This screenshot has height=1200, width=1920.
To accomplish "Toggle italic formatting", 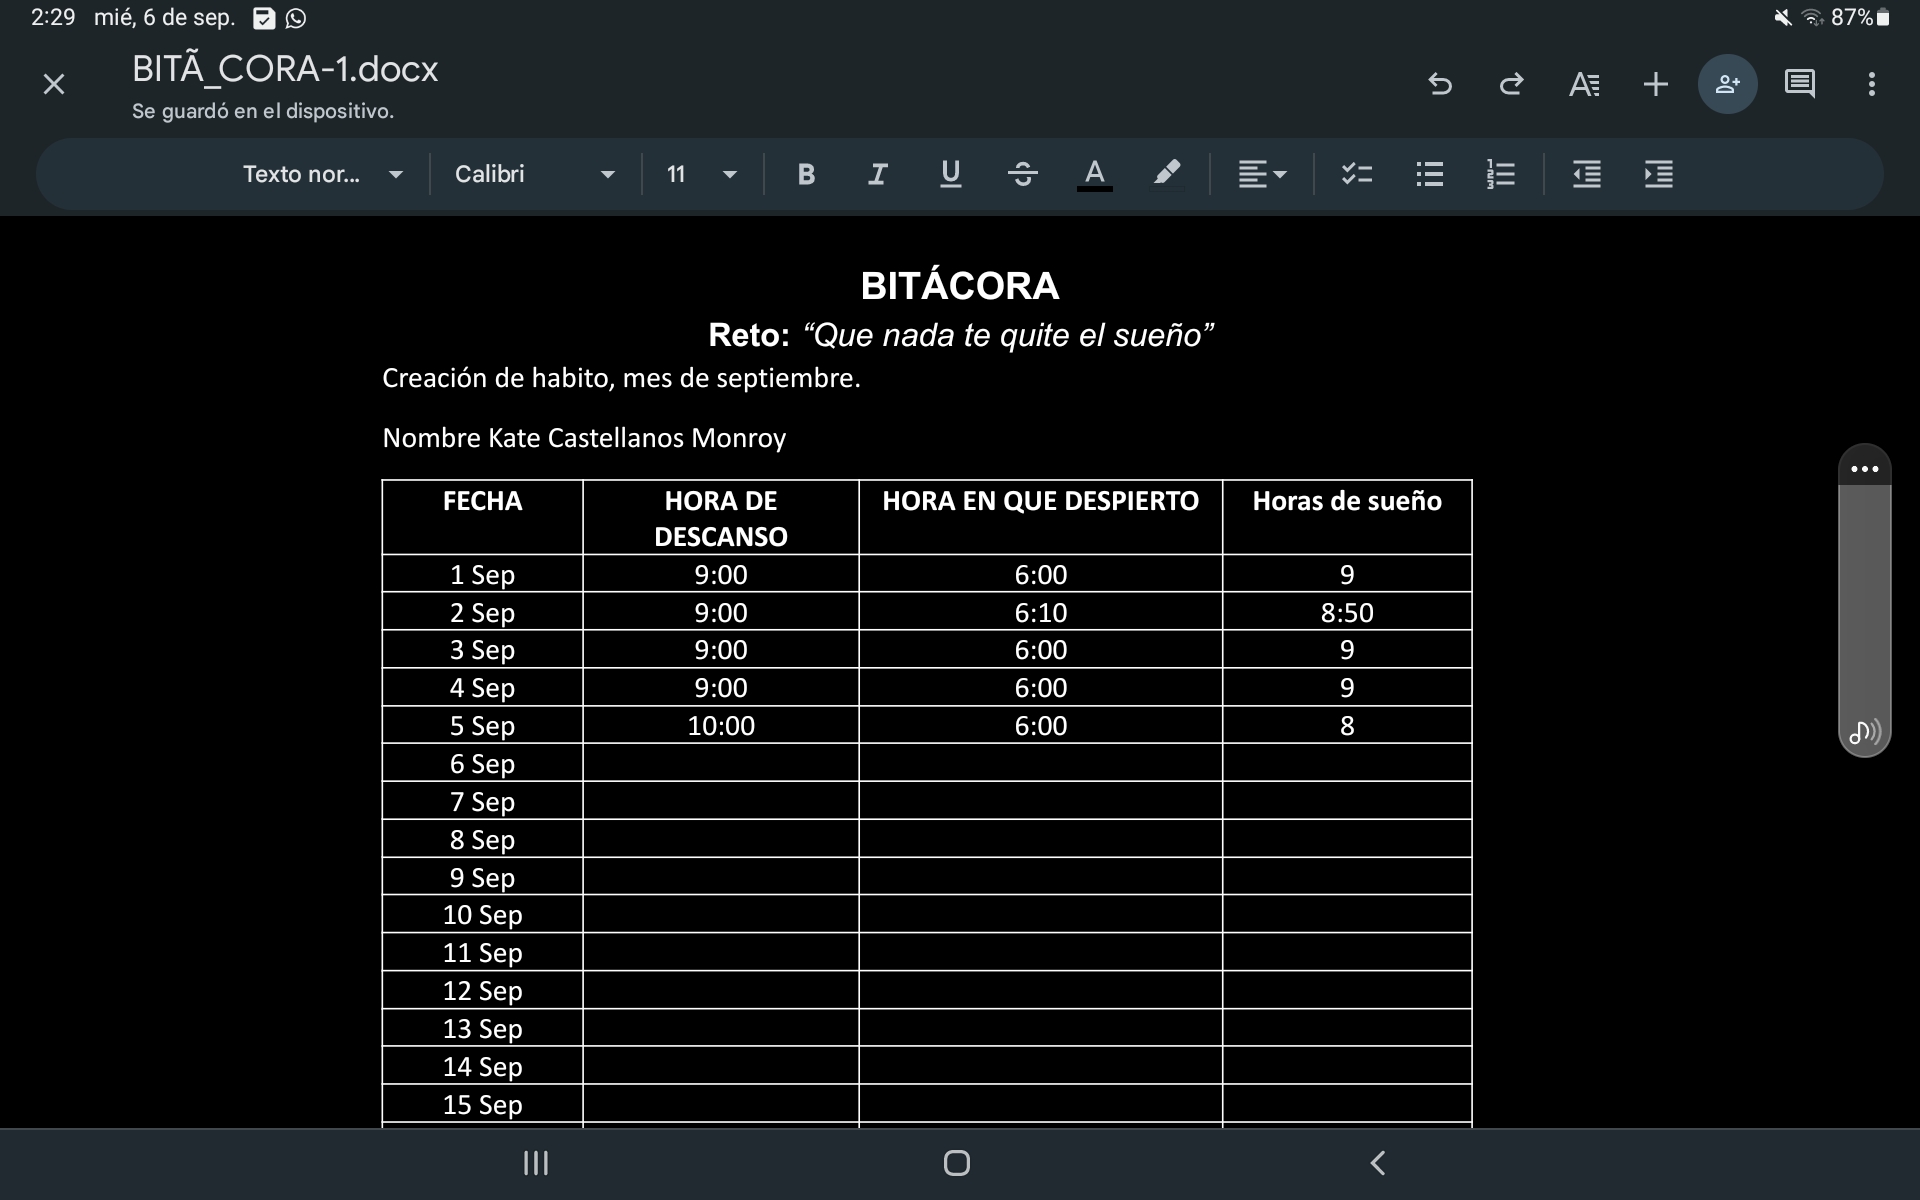I will click(x=877, y=174).
